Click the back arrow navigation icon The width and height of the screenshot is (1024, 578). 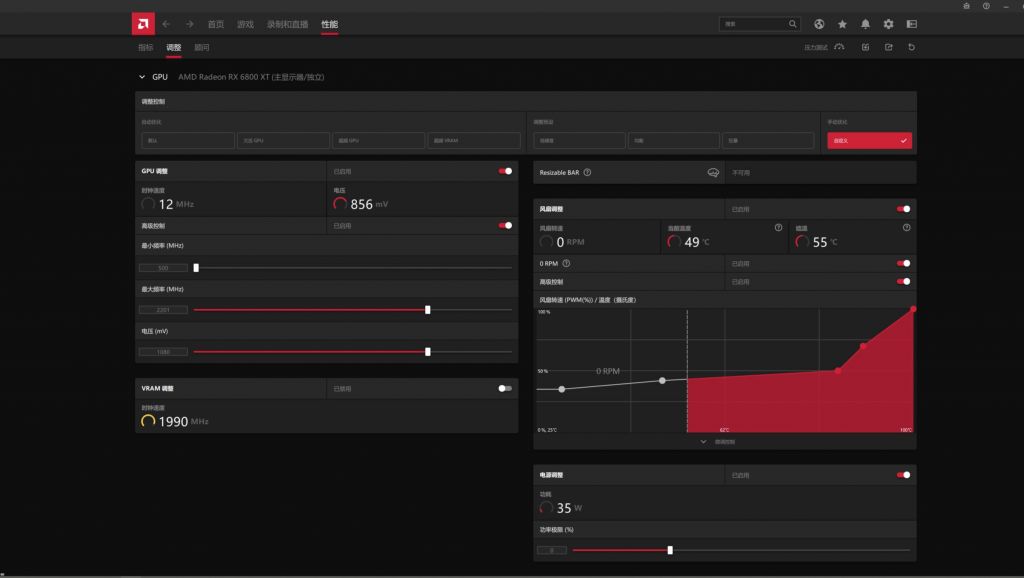(166, 24)
